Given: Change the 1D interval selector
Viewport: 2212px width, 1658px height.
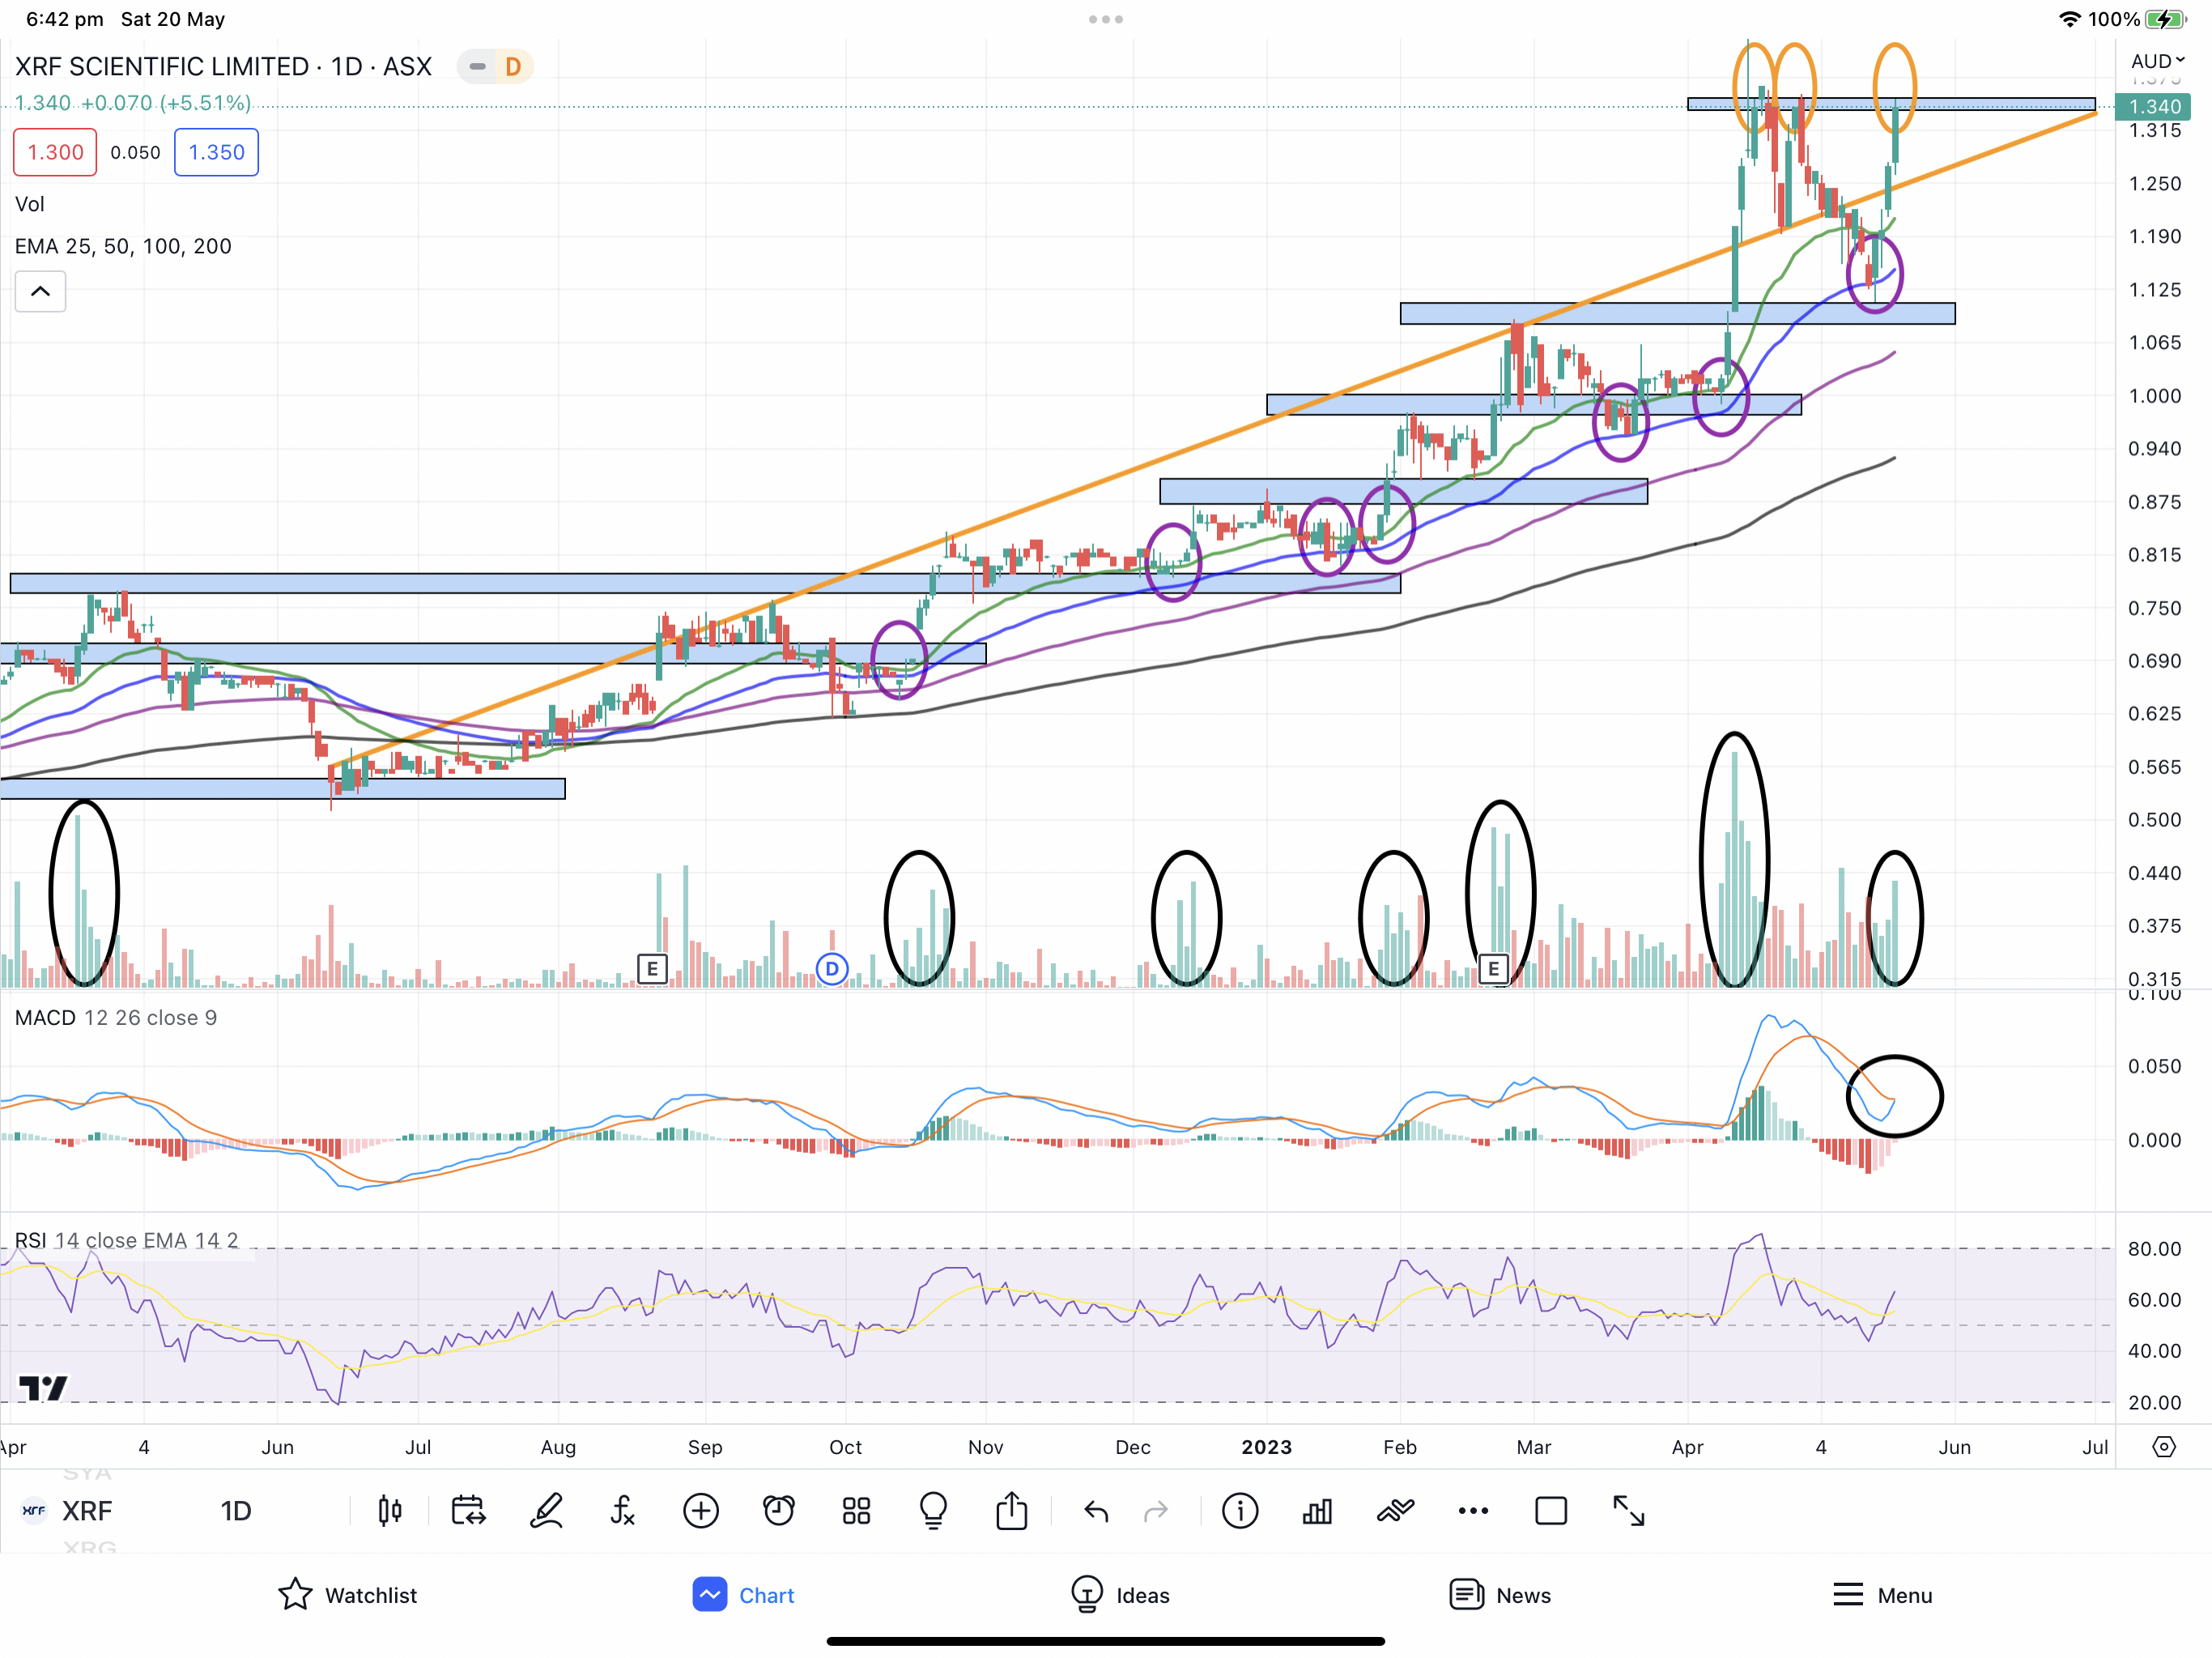Looking at the screenshot, I should tap(236, 1511).
